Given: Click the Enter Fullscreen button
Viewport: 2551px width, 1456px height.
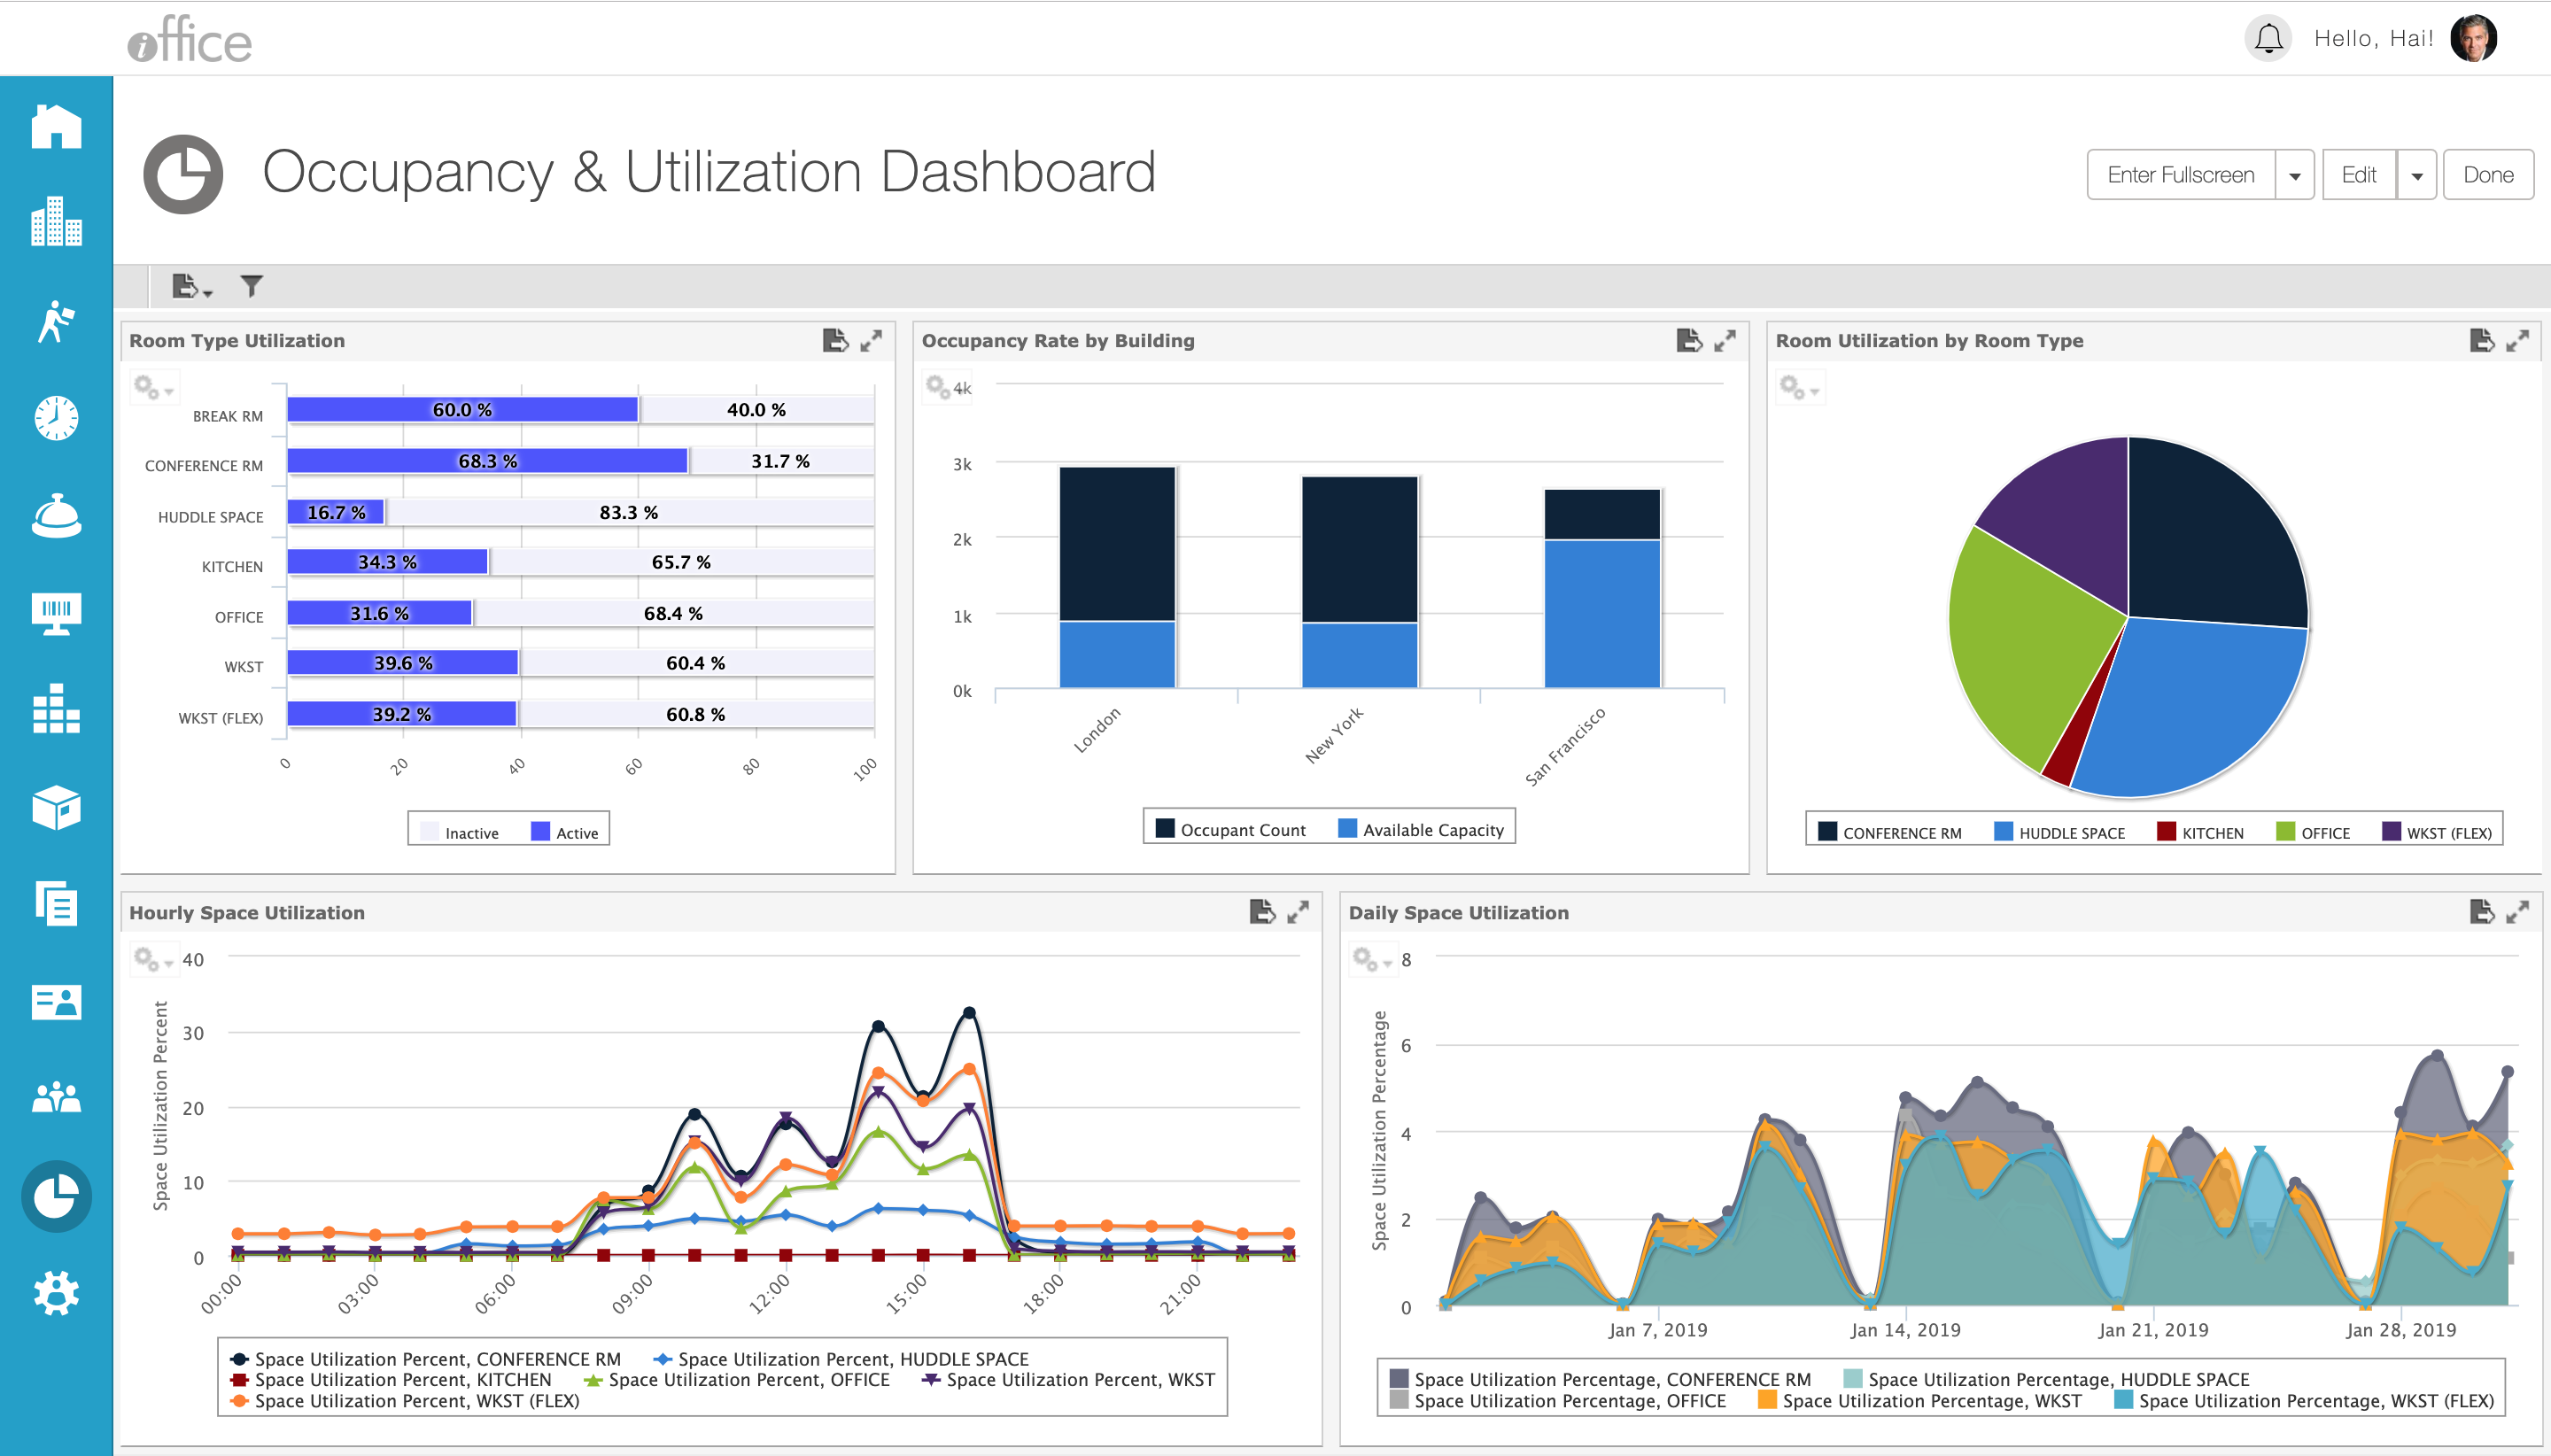Looking at the screenshot, I should [2180, 175].
